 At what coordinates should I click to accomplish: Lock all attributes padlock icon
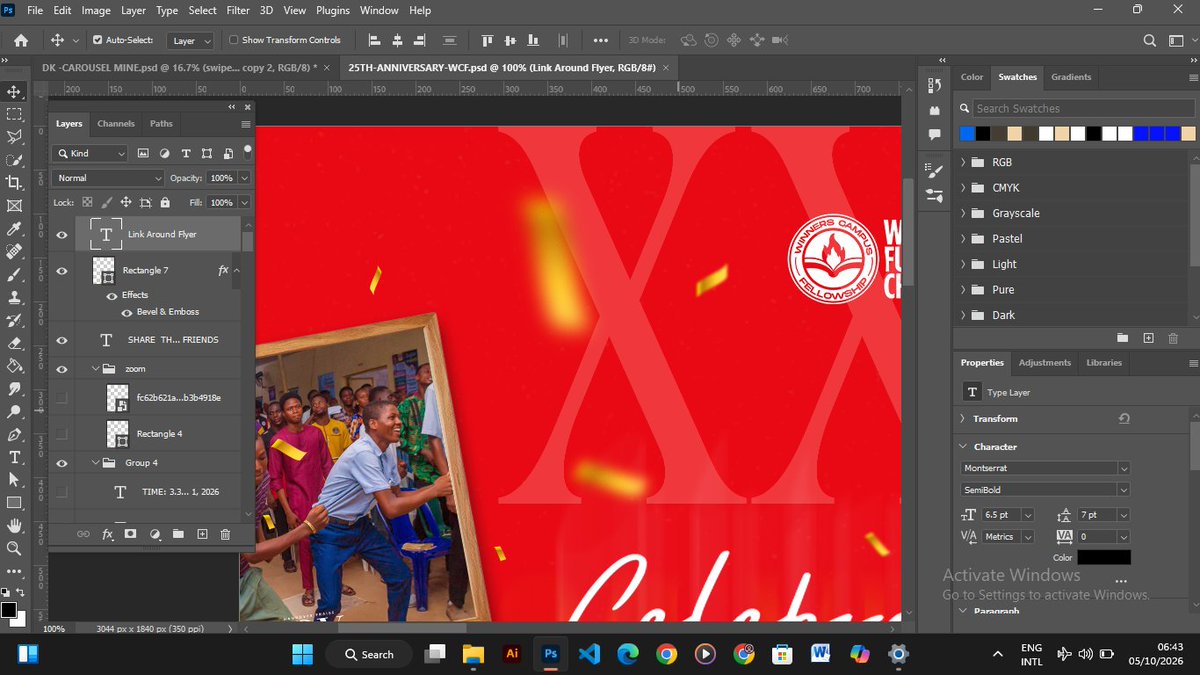click(165, 202)
